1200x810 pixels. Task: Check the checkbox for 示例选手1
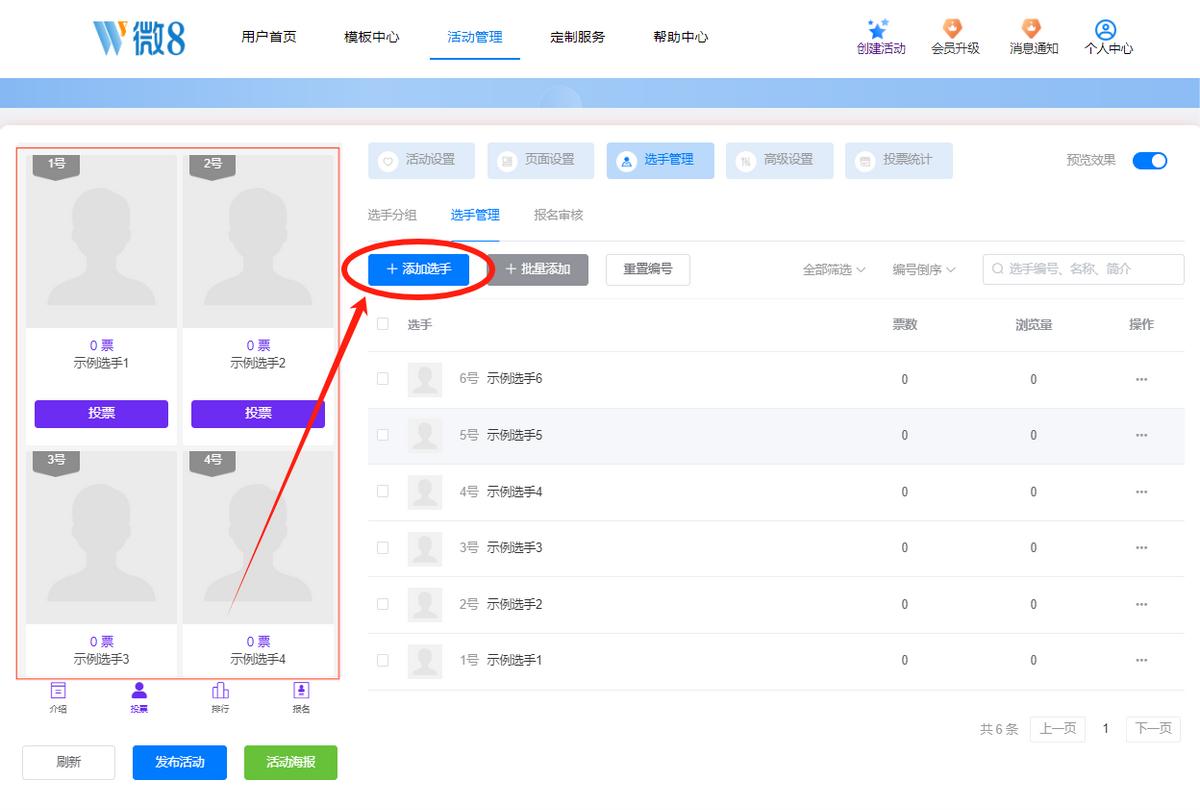382,661
